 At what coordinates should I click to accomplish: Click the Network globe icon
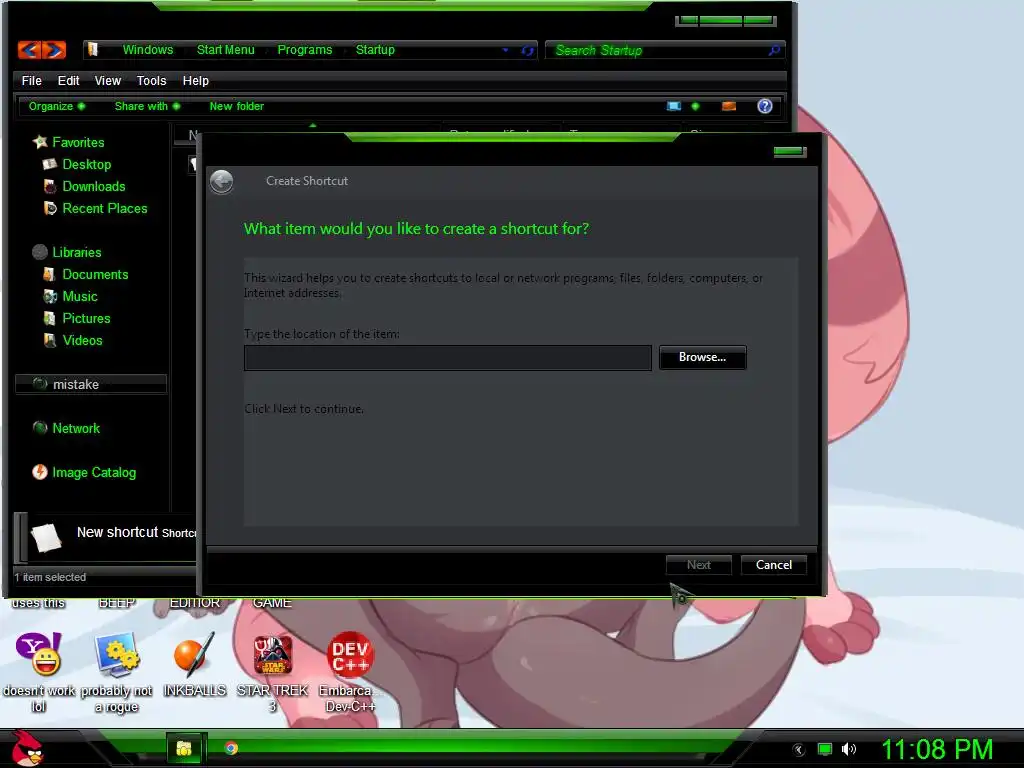pyautogui.click(x=40, y=428)
